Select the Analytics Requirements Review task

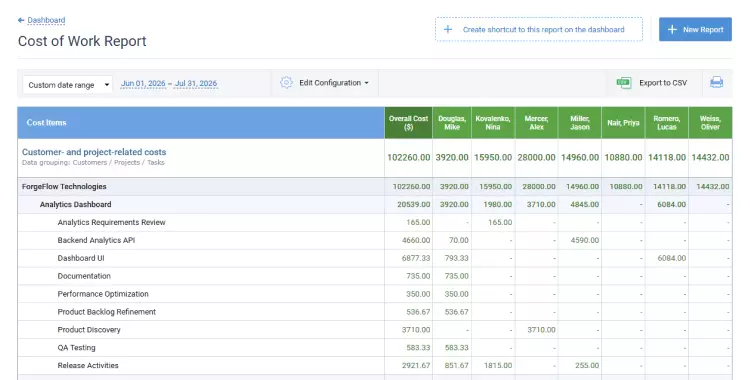[x=111, y=222]
